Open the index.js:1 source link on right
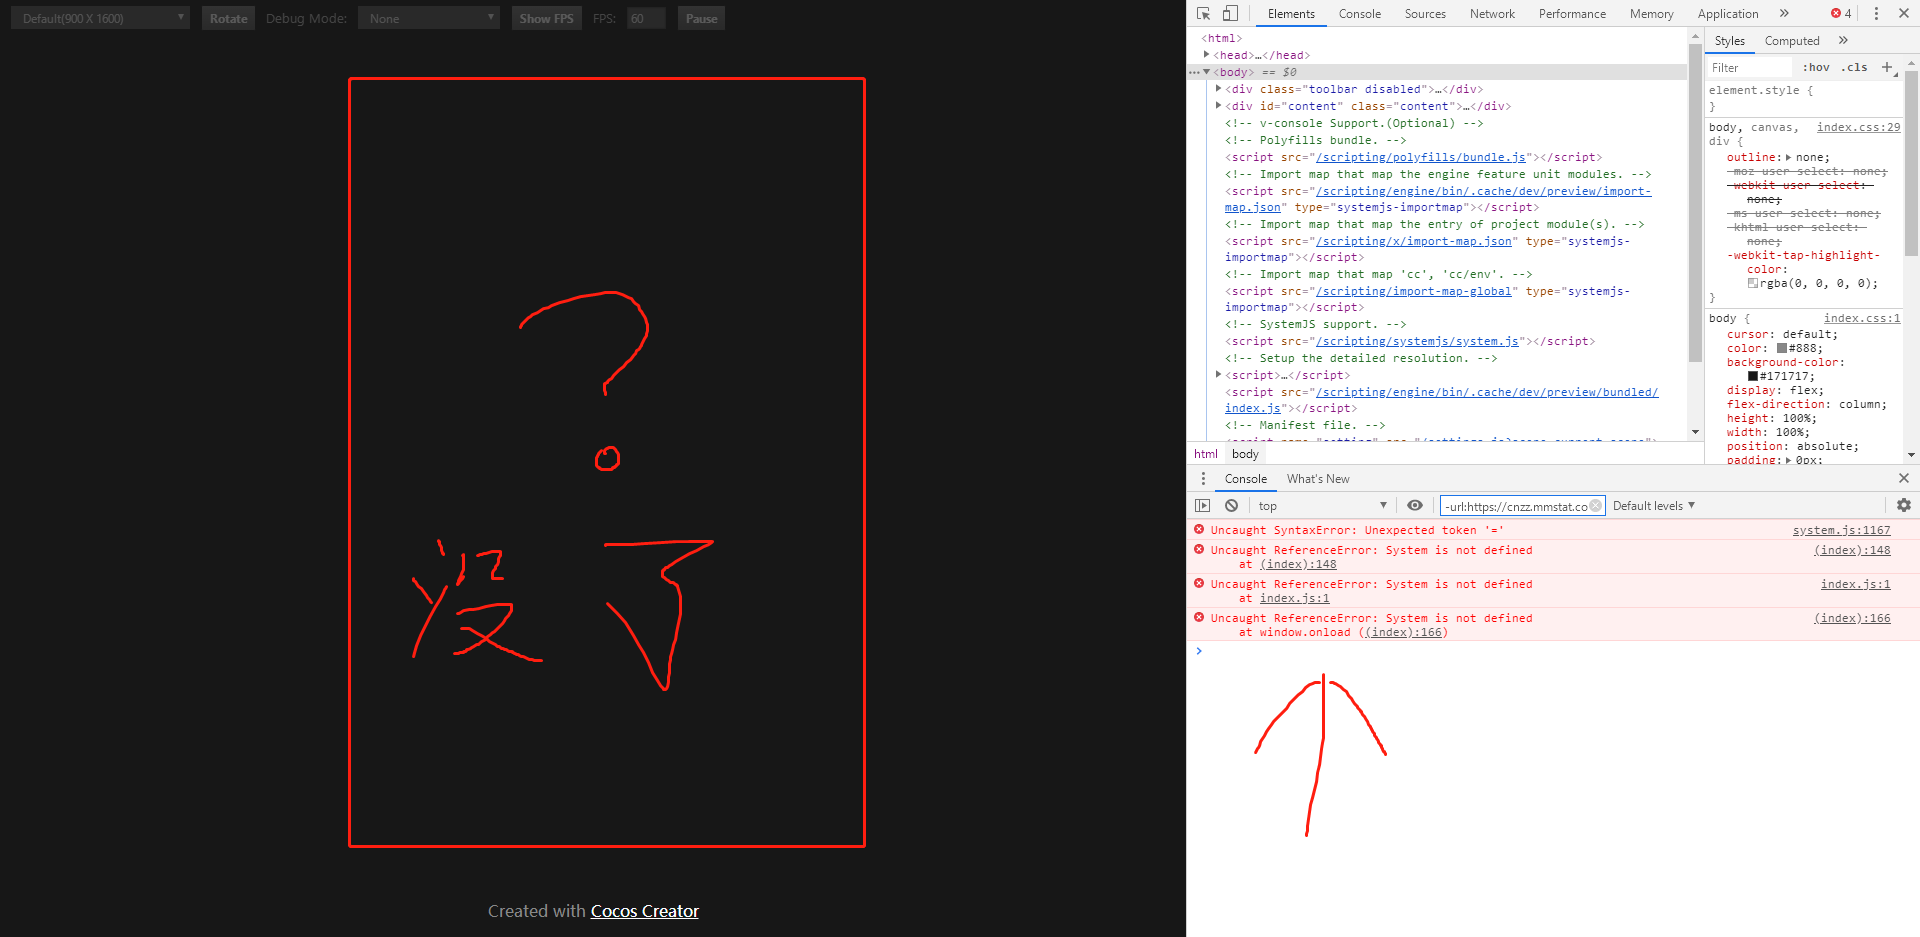Screen dimensions: 1920x937 [1855, 584]
